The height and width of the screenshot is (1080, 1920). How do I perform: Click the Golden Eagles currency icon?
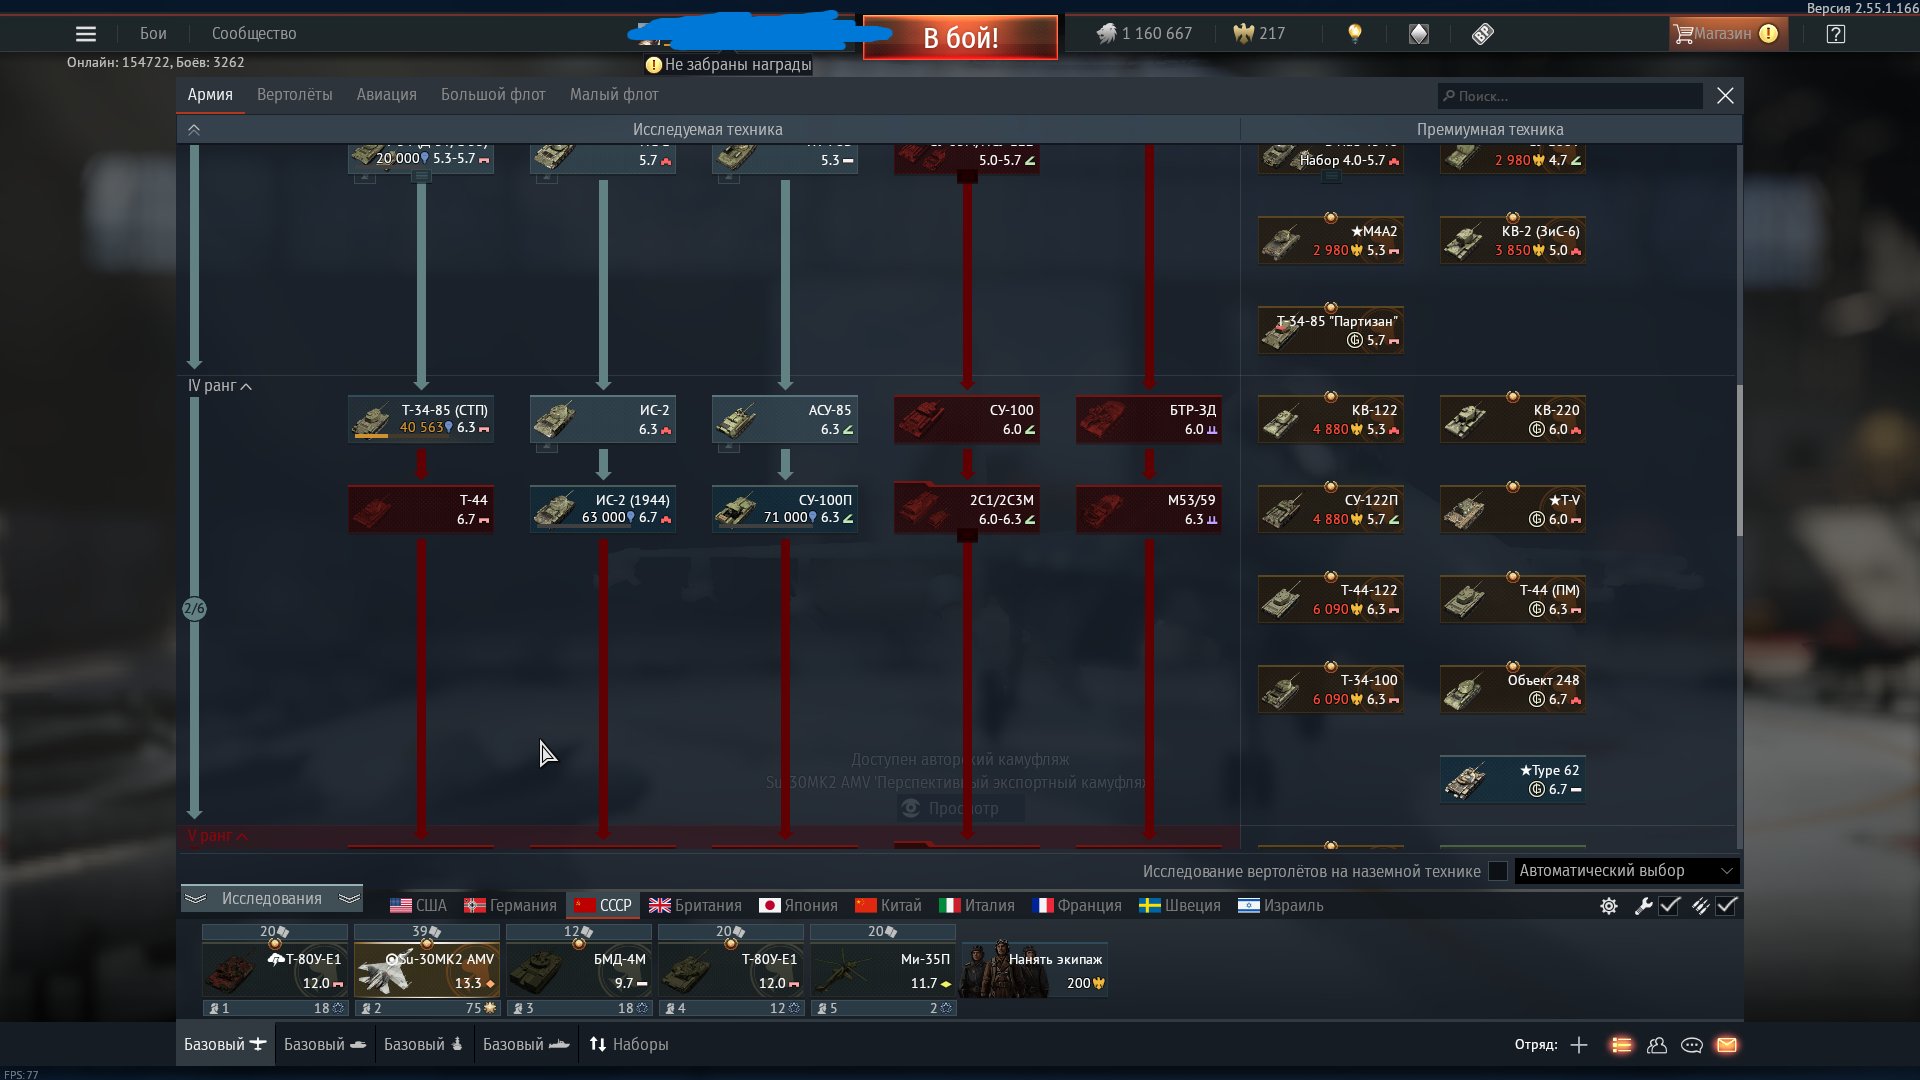point(1243,34)
